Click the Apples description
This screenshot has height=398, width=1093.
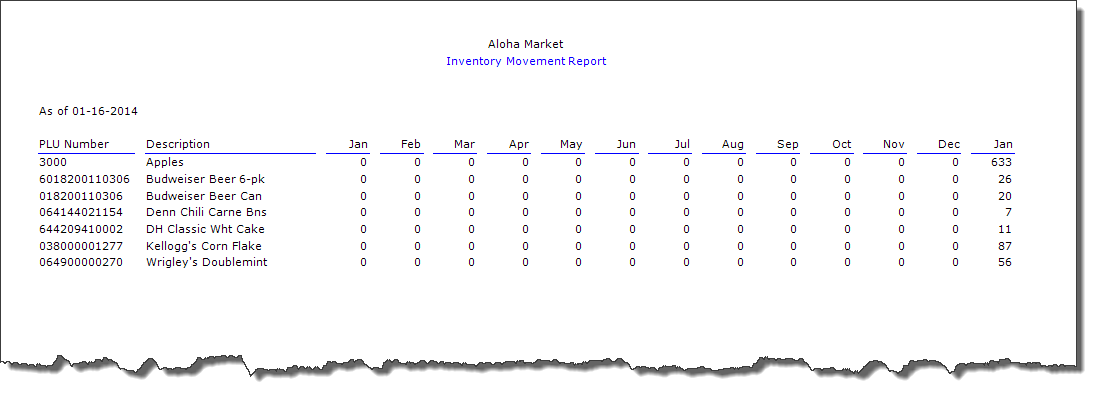click(165, 162)
